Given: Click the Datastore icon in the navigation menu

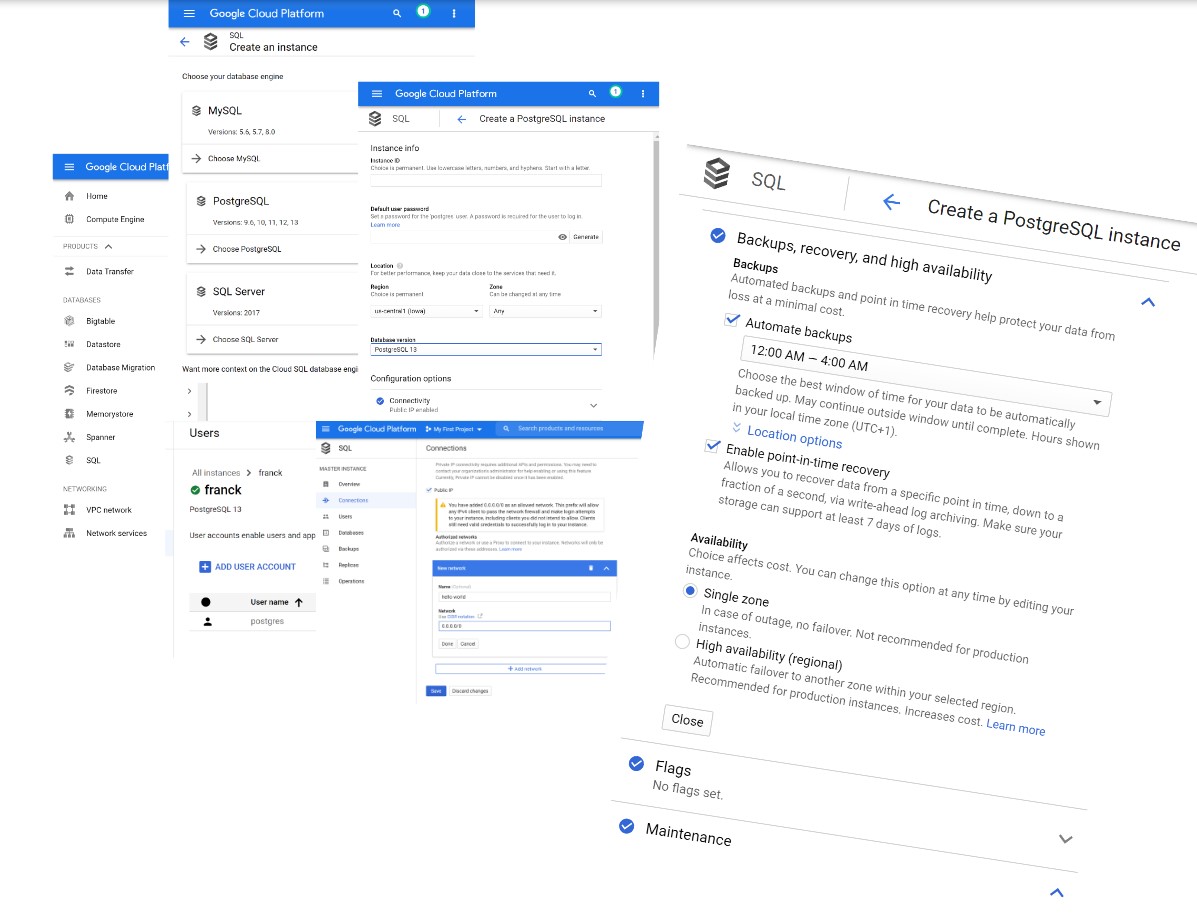Looking at the screenshot, I should click(x=69, y=344).
